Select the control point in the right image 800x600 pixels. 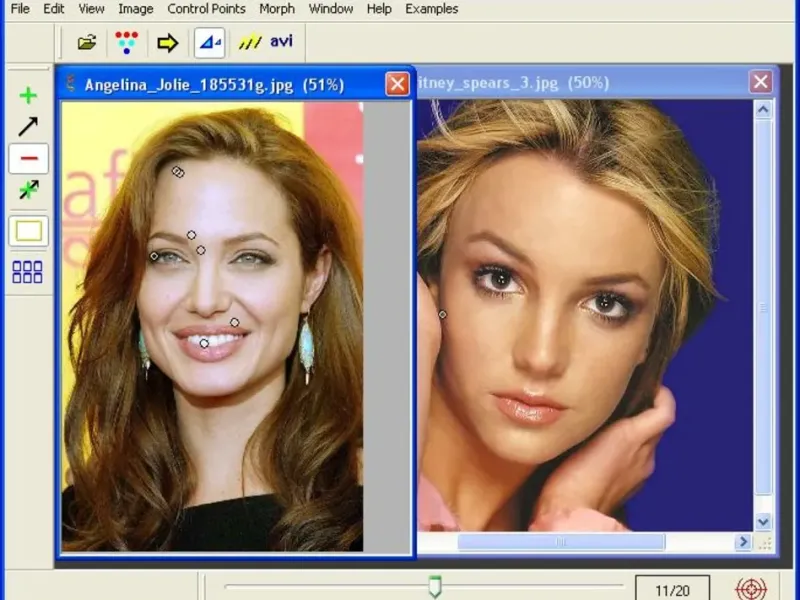pyautogui.click(x=442, y=315)
